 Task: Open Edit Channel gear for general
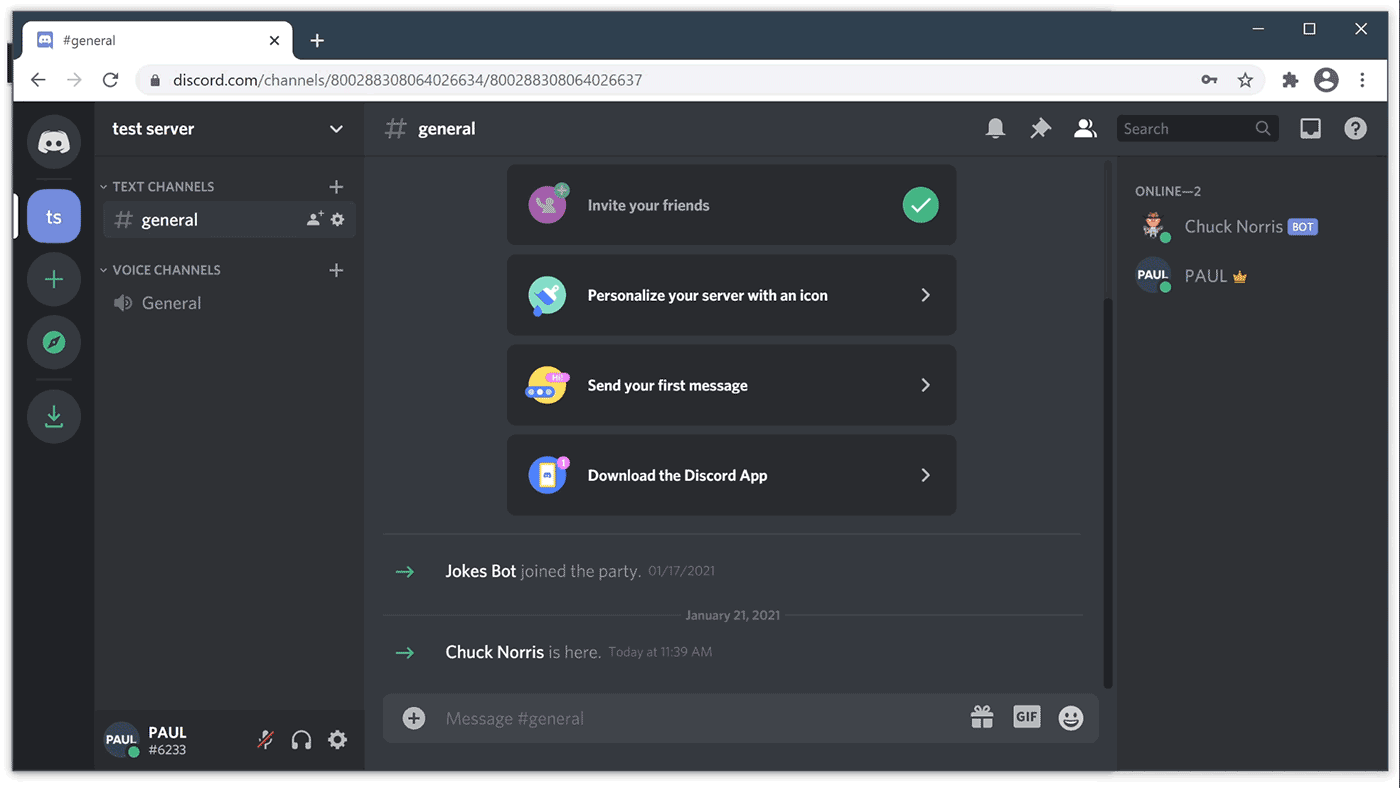point(338,219)
